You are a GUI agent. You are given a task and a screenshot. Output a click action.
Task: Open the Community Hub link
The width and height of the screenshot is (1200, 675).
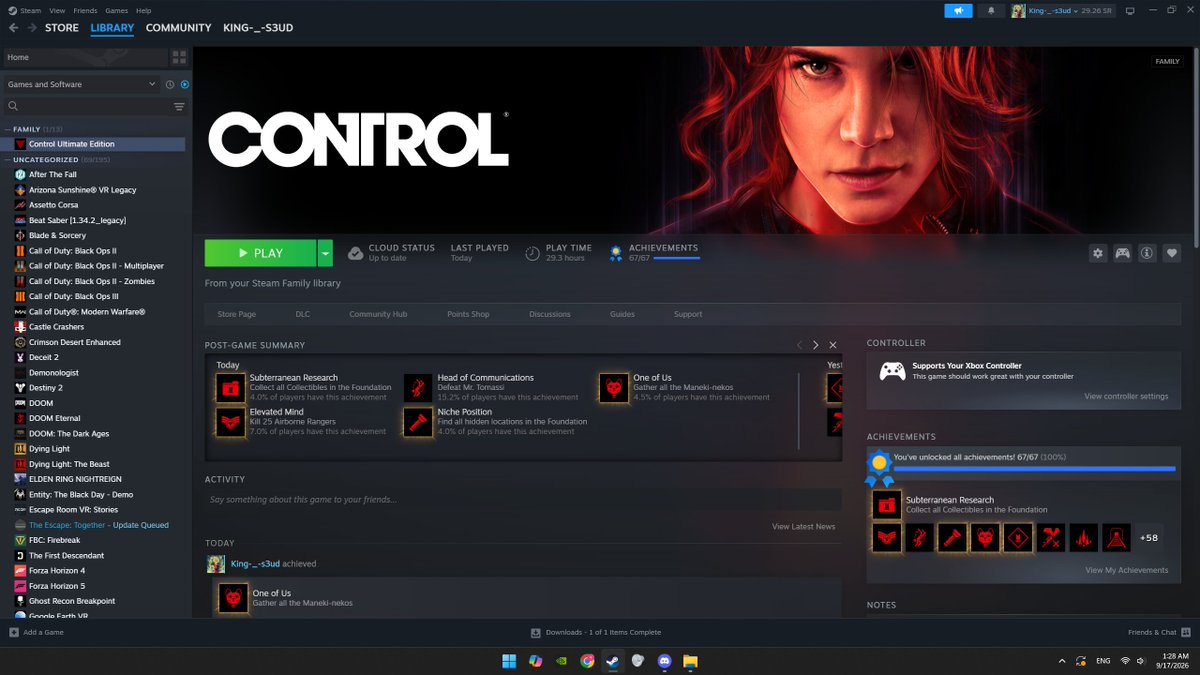pos(378,314)
